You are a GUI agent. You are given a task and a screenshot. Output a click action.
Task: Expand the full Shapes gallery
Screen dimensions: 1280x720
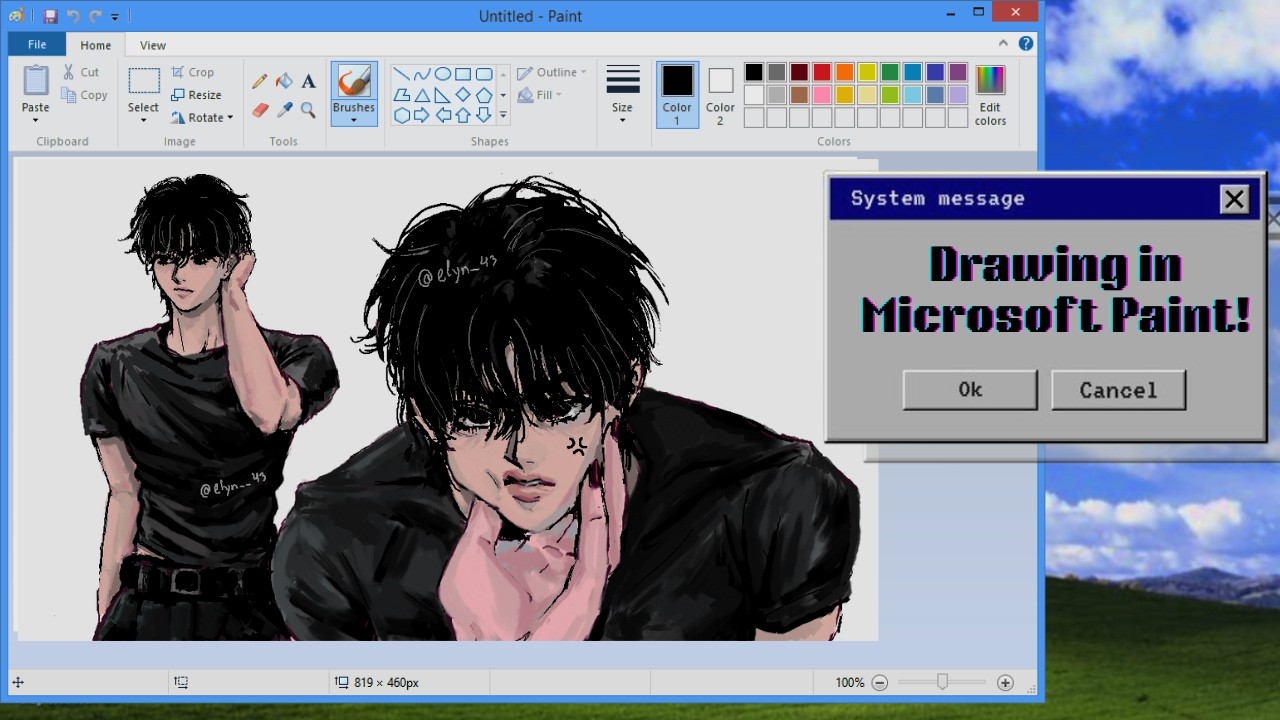tap(503, 116)
